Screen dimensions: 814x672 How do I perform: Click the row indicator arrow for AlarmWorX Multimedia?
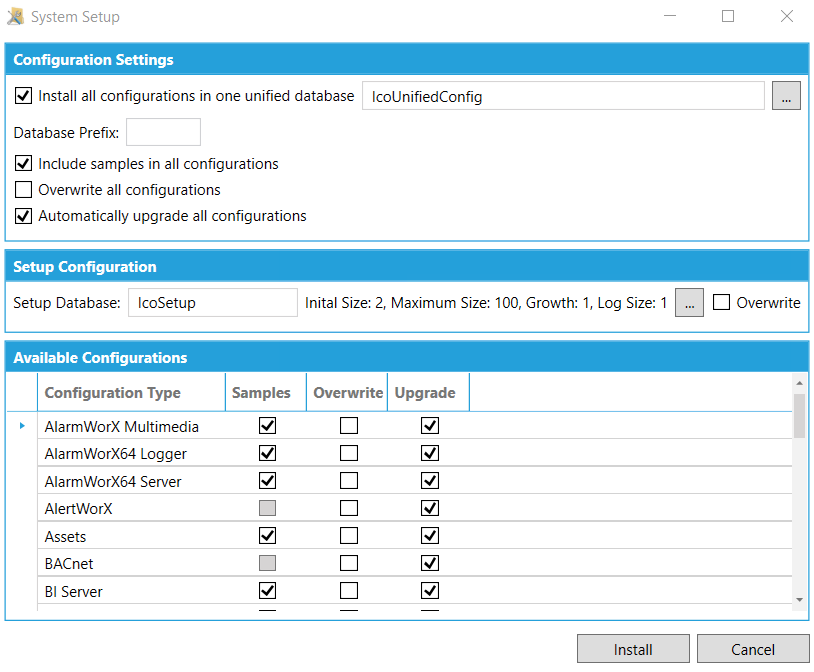(22, 426)
